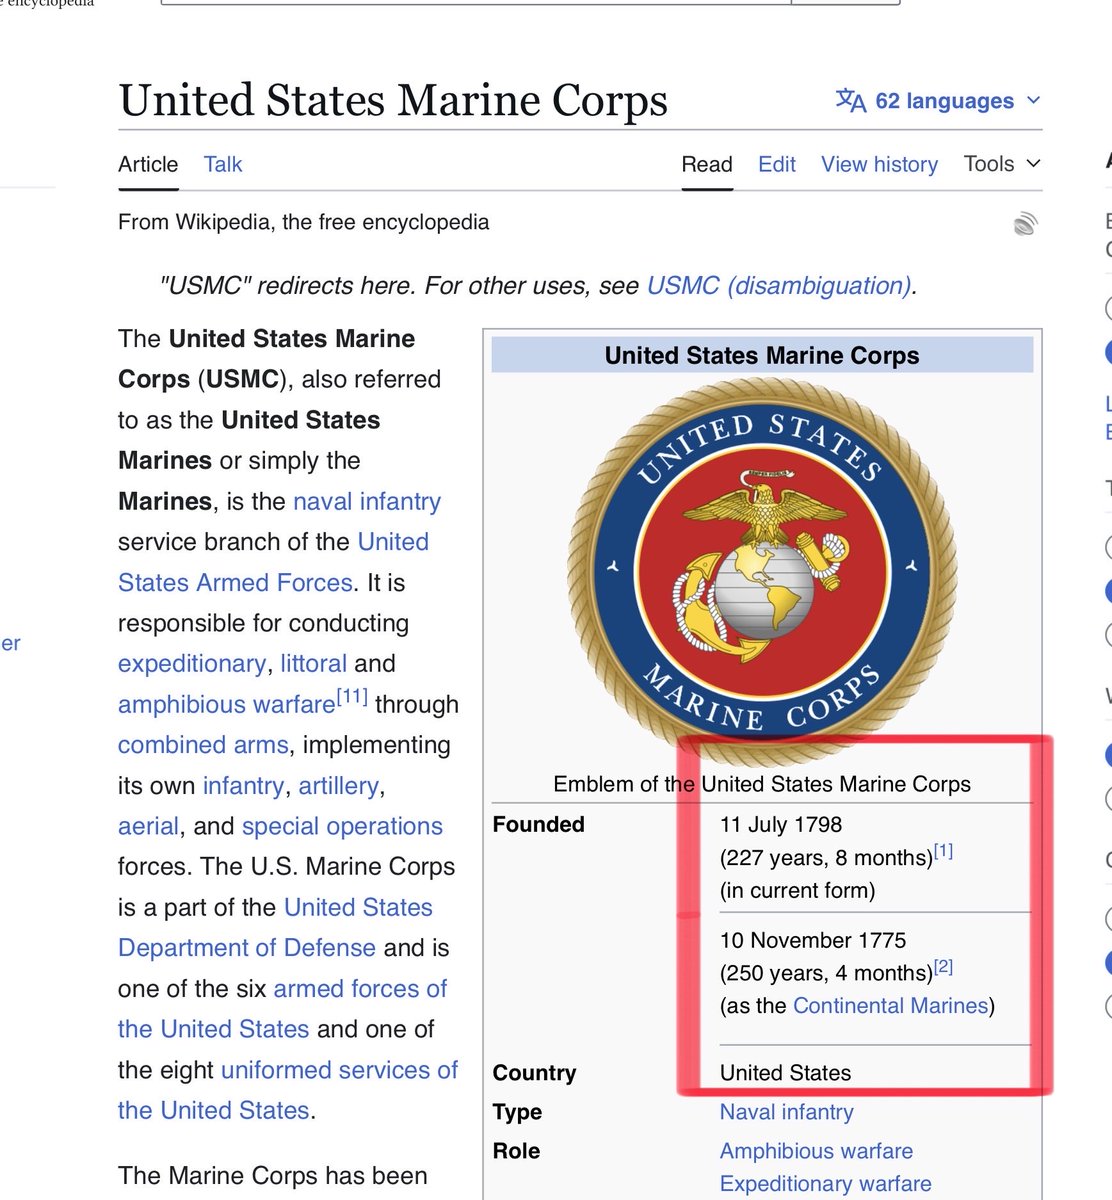Open the Edit tab
Screen dimensions: 1112x1200
click(777, 164)
